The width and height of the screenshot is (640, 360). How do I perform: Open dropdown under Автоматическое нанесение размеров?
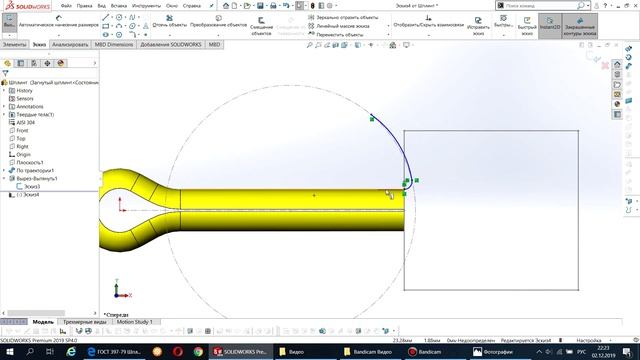pyautogui.click(x=58, y=35)
